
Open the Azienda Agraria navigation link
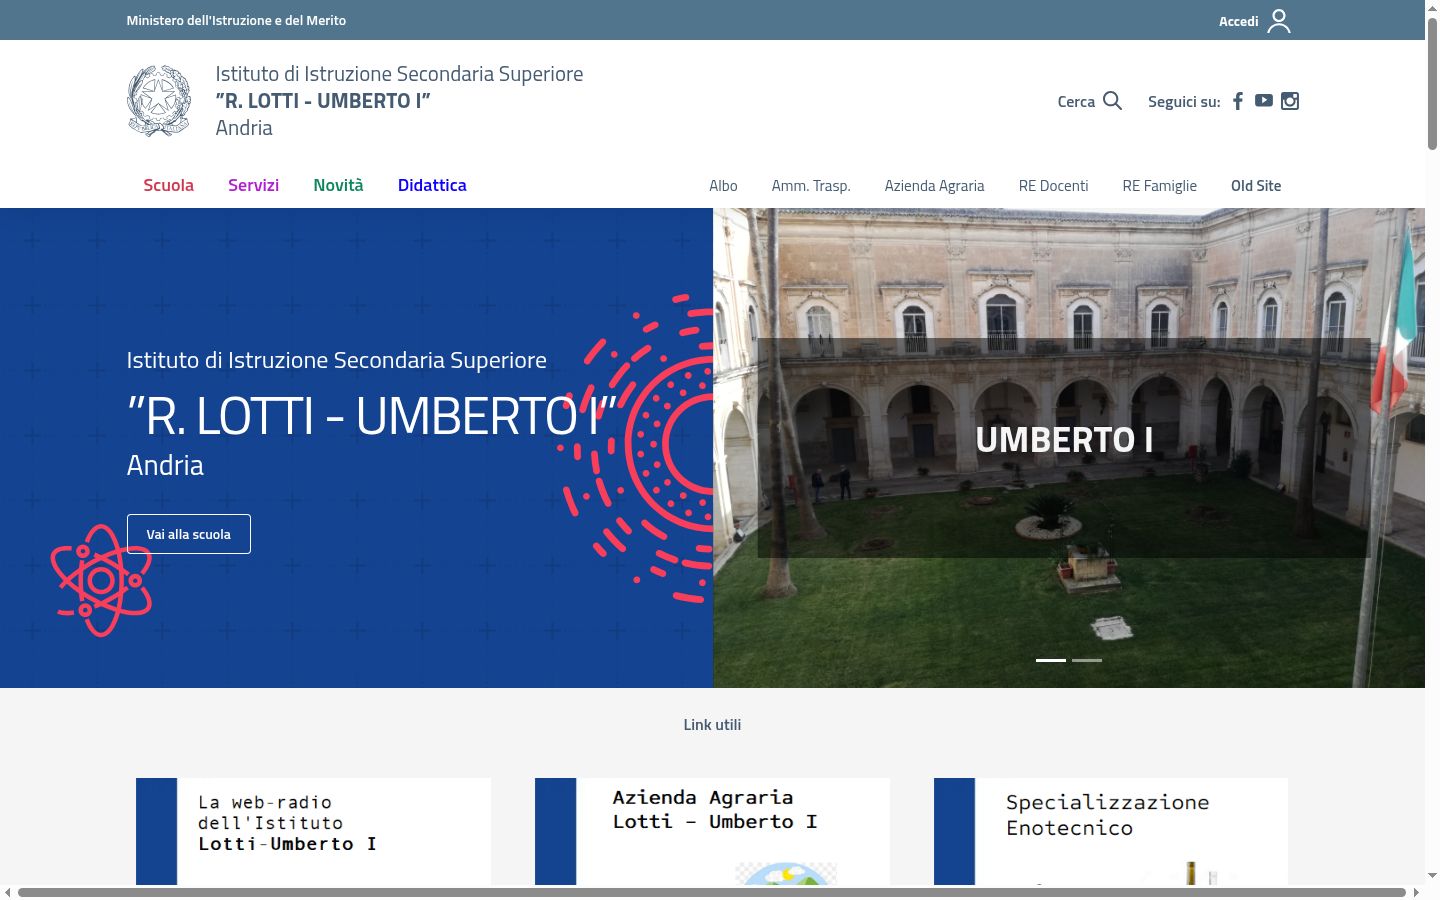coord(934,186)
